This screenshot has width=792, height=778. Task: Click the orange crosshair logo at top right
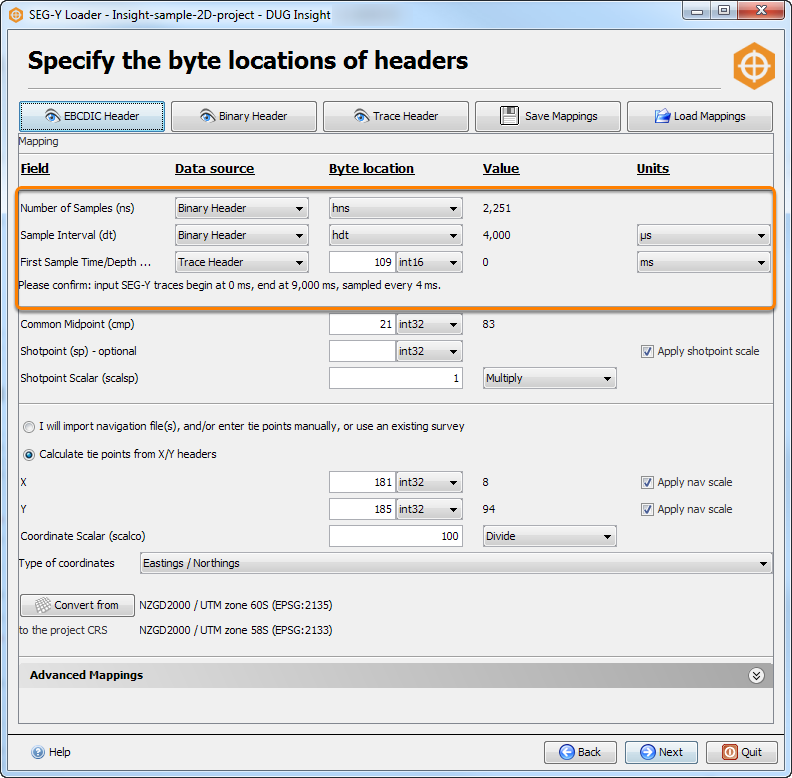(754, 66)
